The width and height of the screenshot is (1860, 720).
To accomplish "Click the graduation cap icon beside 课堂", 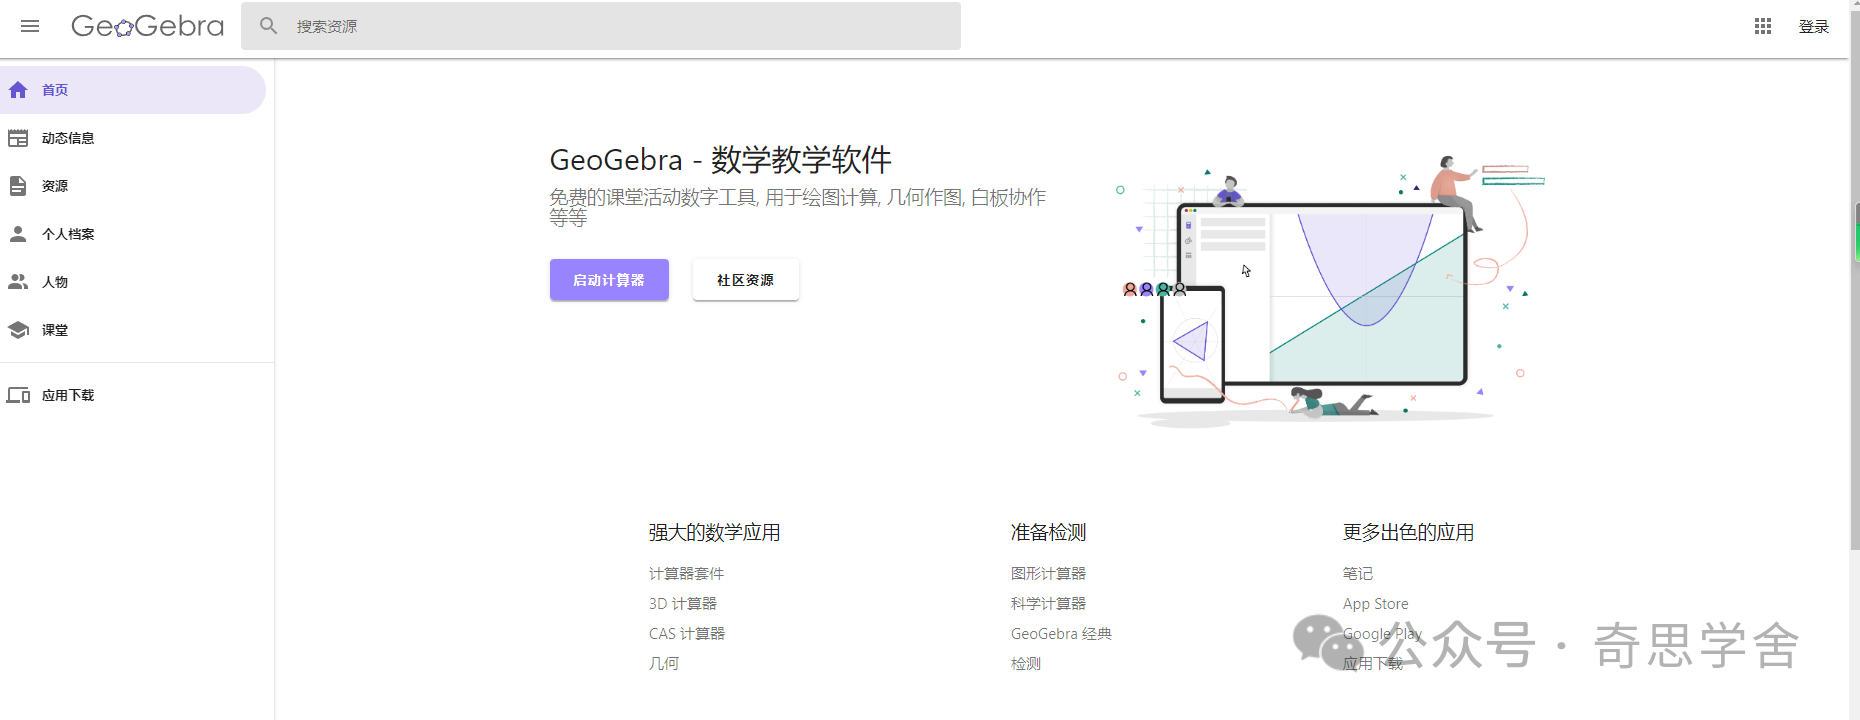I will pyautogui.click(x=18, y=330).
